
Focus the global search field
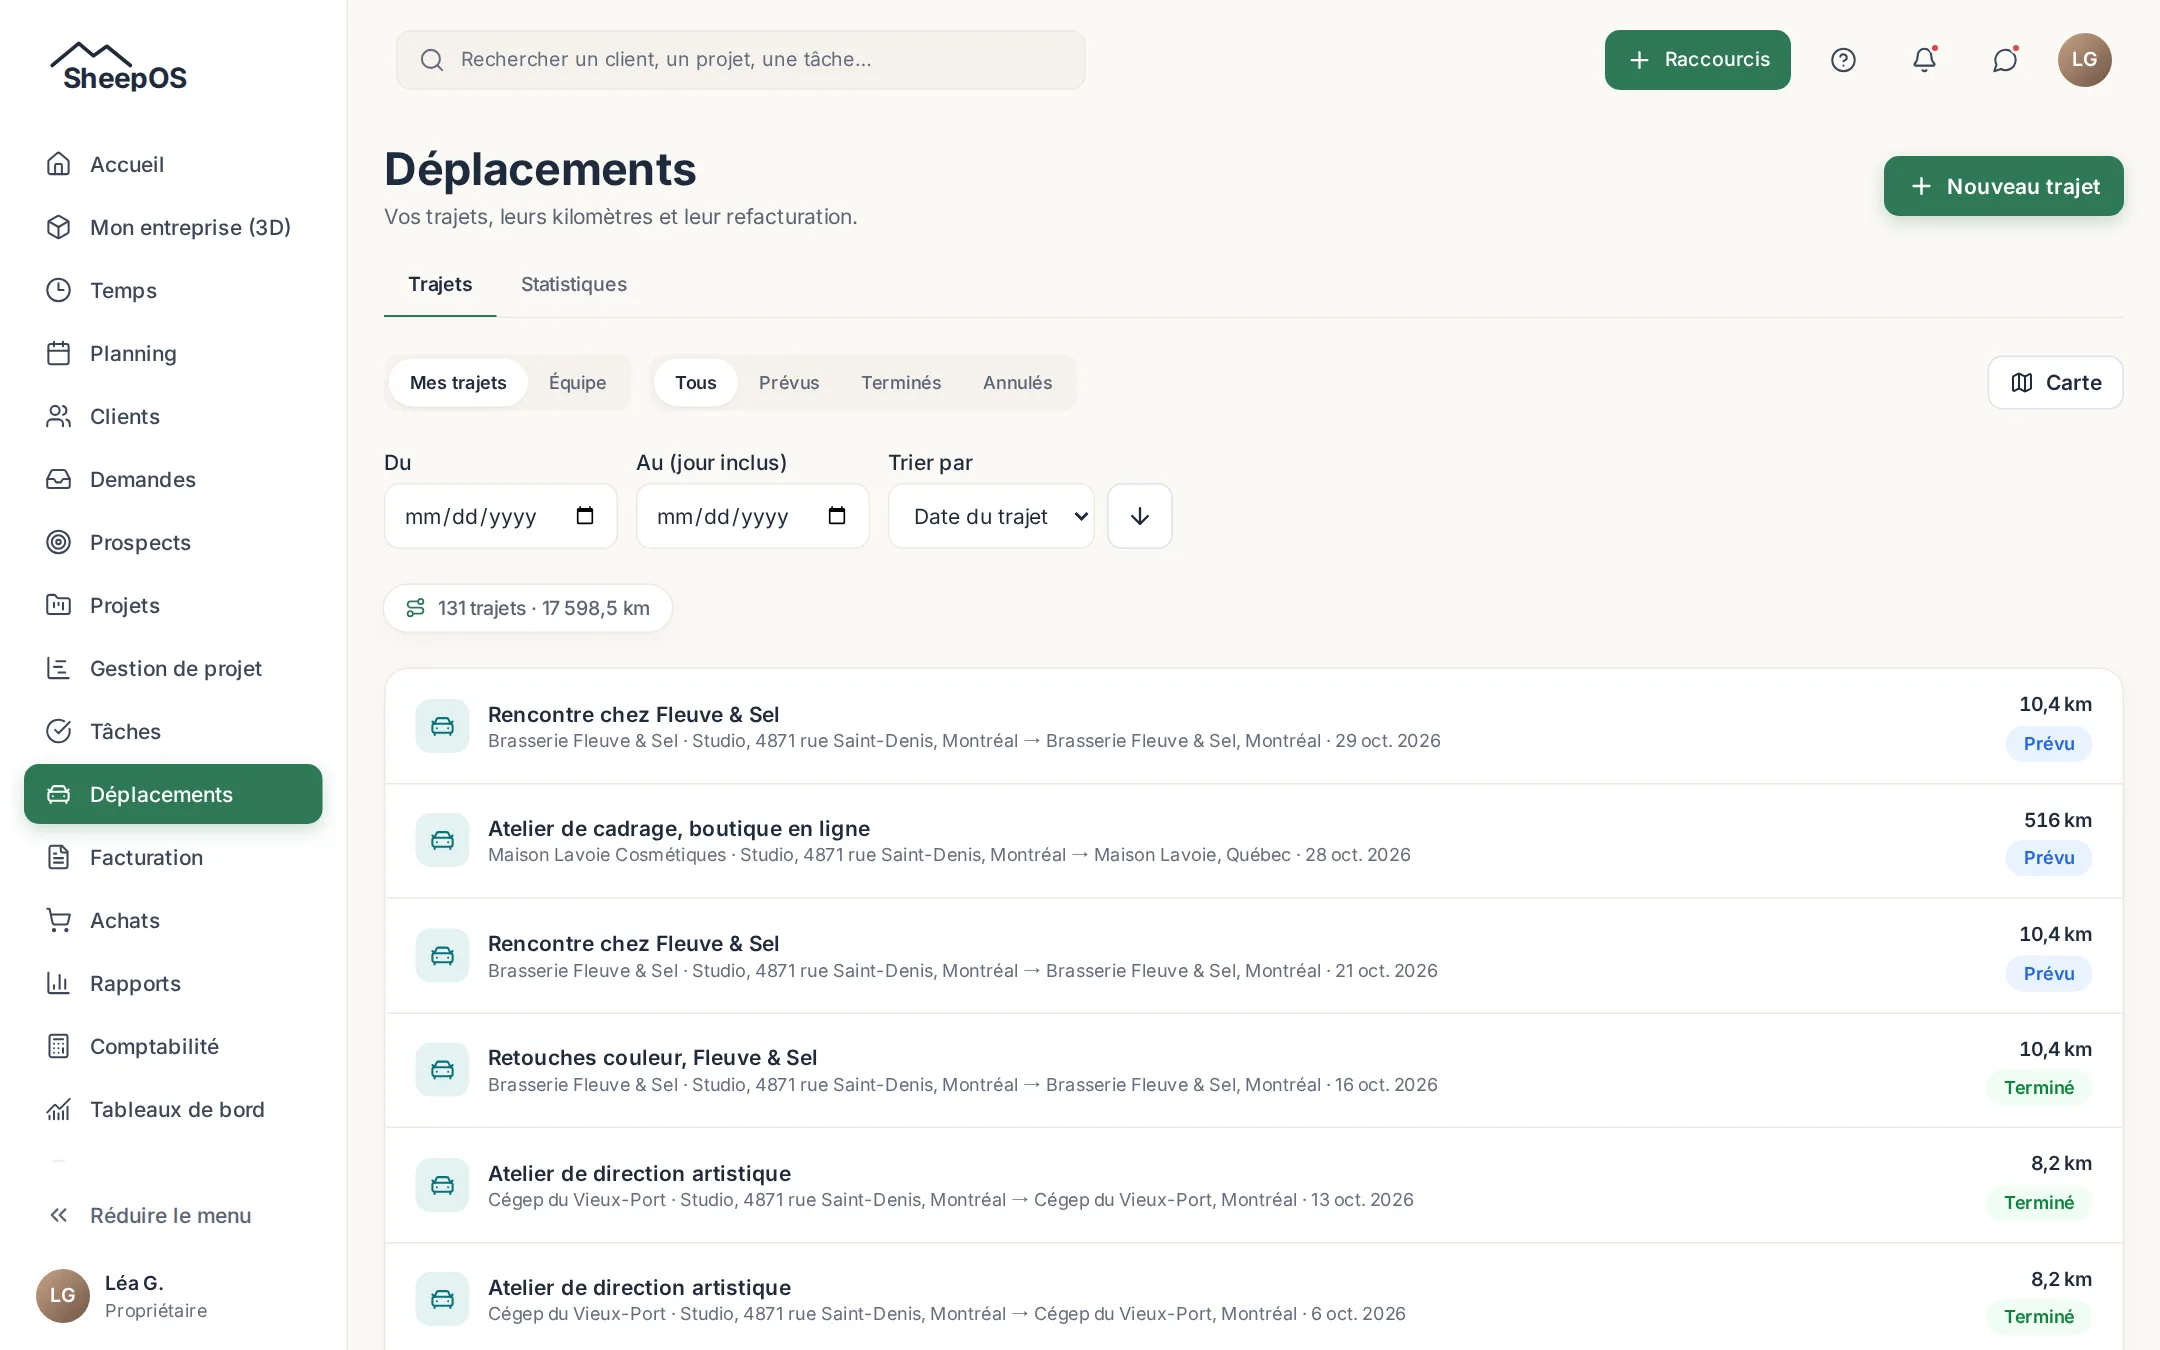[741, 60]
